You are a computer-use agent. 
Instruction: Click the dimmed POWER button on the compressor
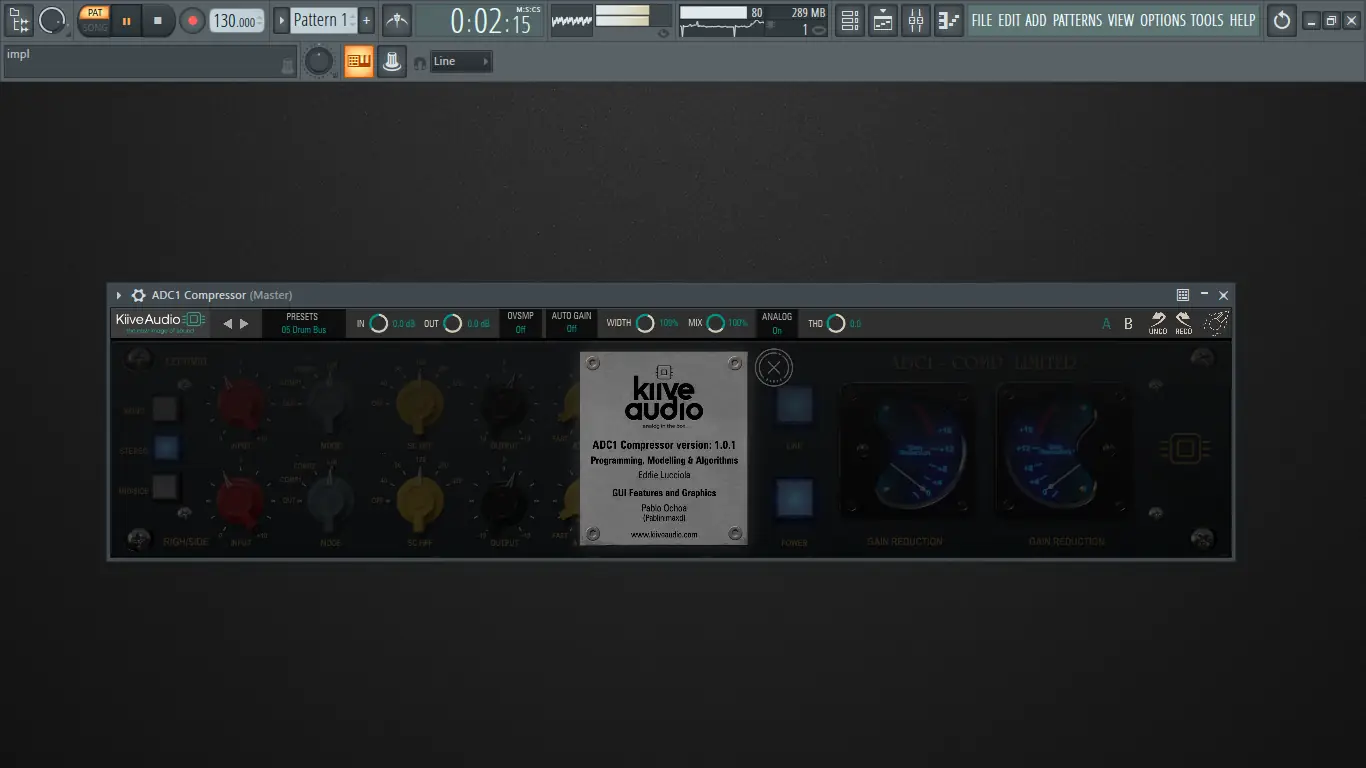(795, 499)
